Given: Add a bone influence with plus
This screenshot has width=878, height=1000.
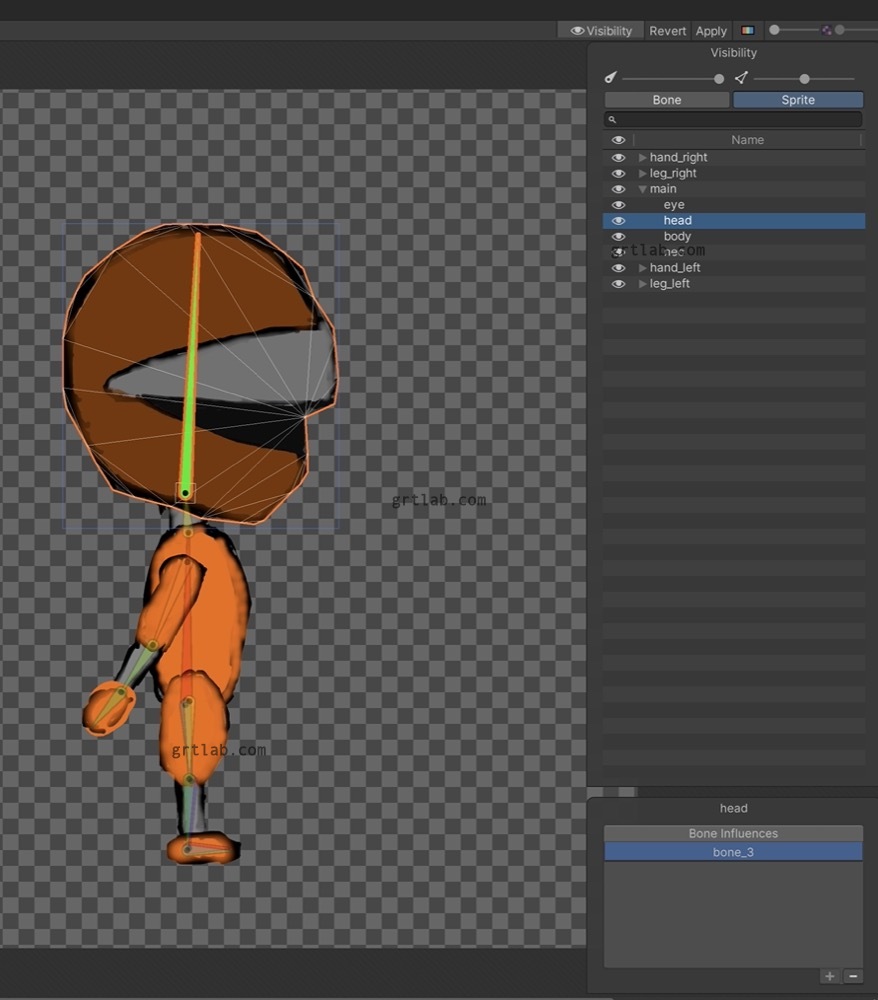Looking at the screenshot, I should [830, 976].
